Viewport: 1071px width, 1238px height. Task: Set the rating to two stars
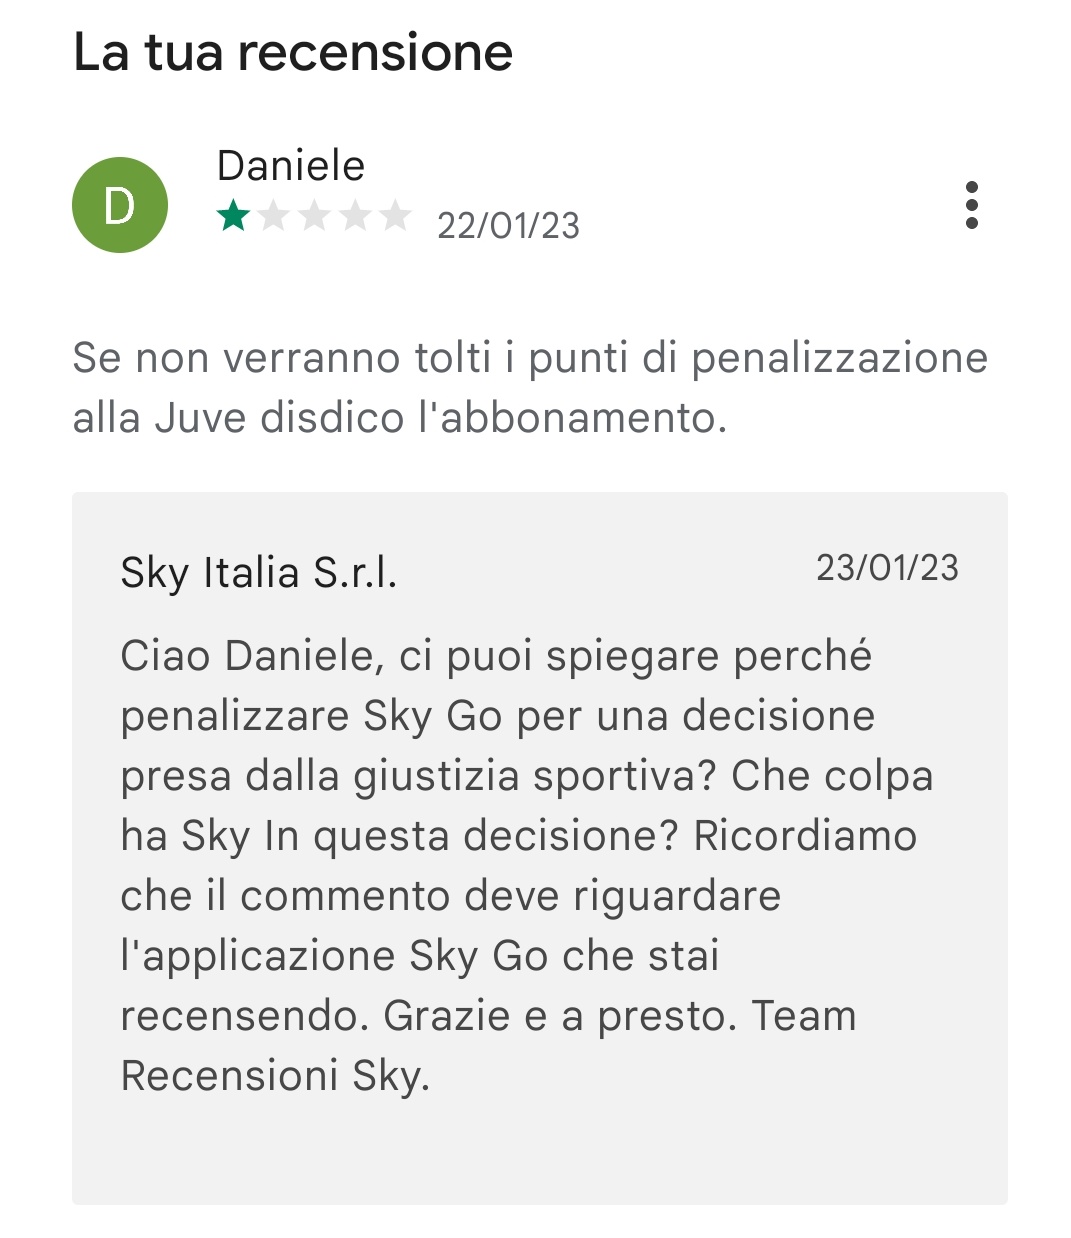(274, 215)
